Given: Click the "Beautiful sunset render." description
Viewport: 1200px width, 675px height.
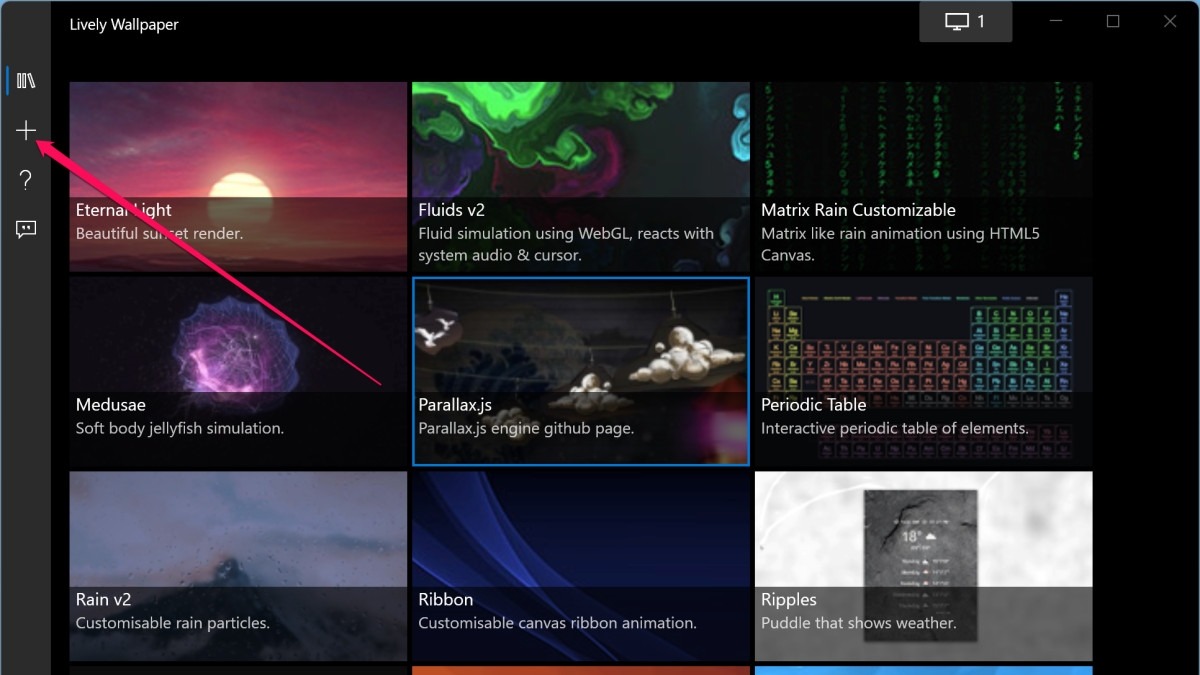Looking at the screenshot, I should [x=160, y=233].
